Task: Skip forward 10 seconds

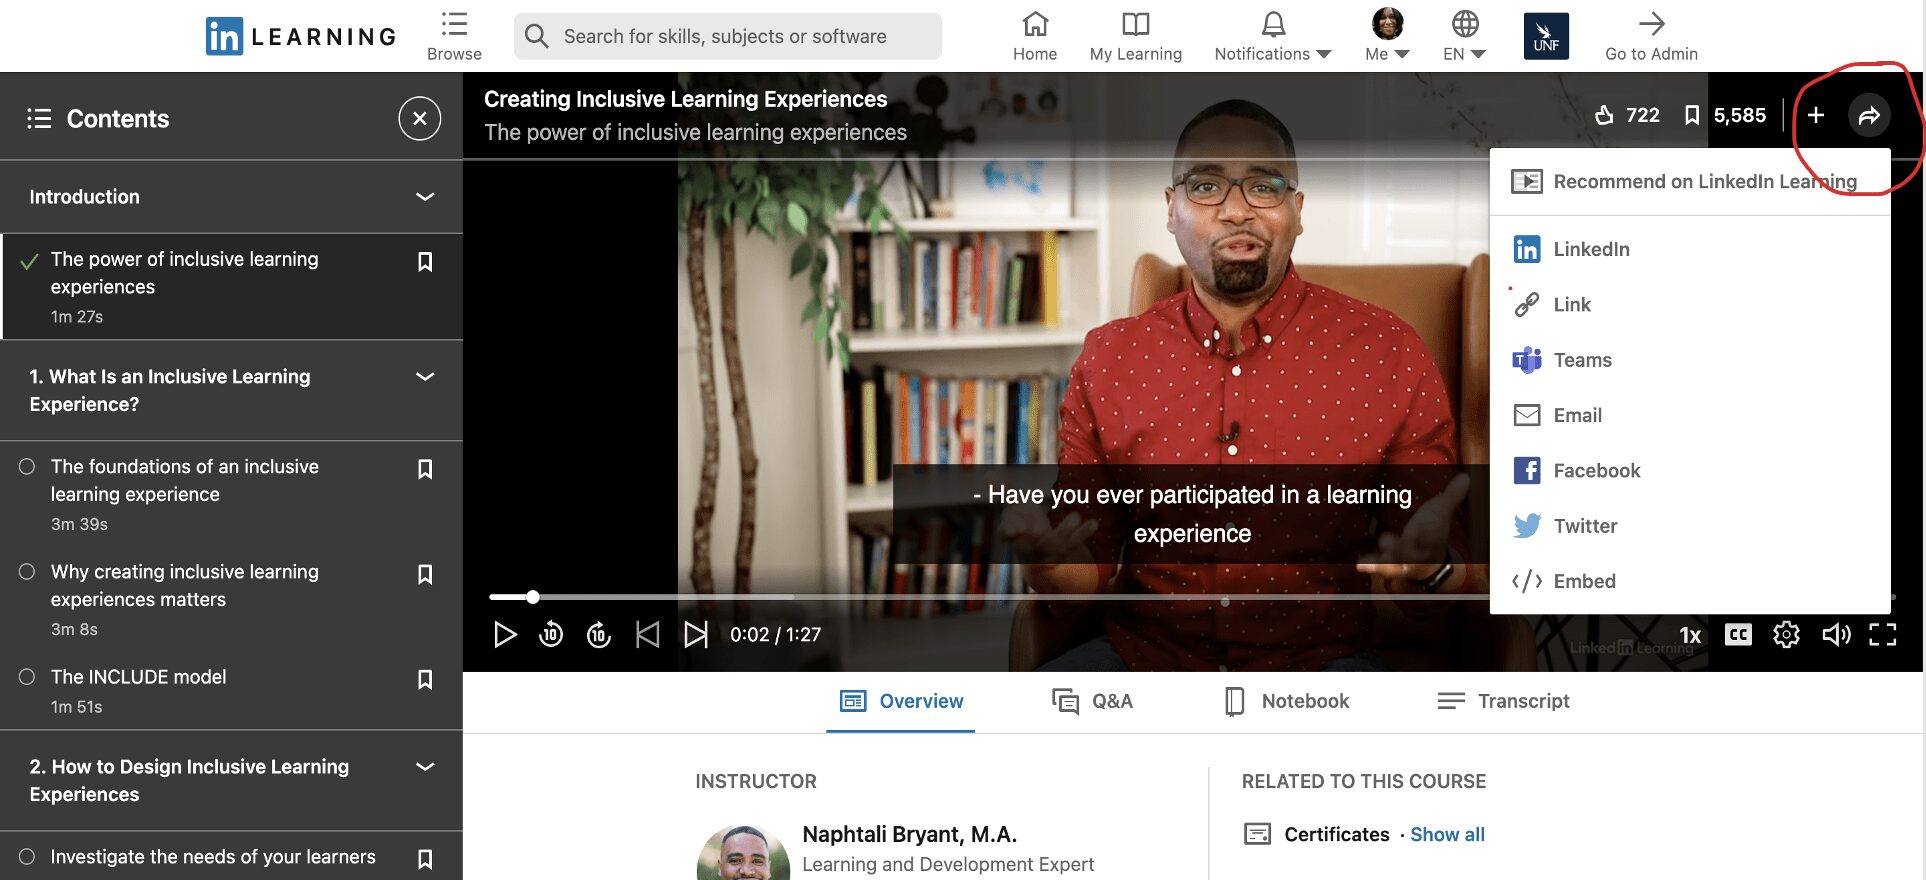Action: pyautogui.click(x=599, y=635)
